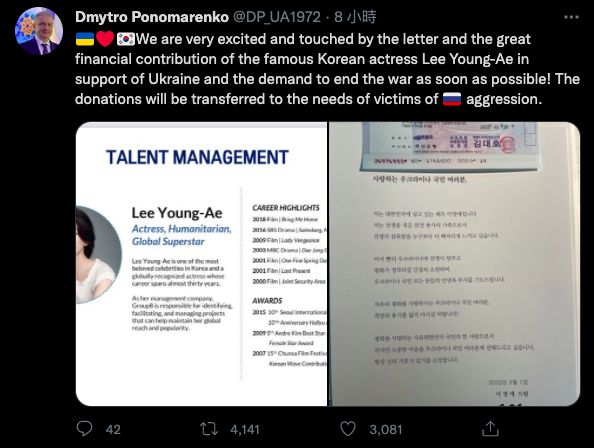Screen dimensions: 594x448
Task: Click the reply speech bubble icon
Action: coord(84,429)
